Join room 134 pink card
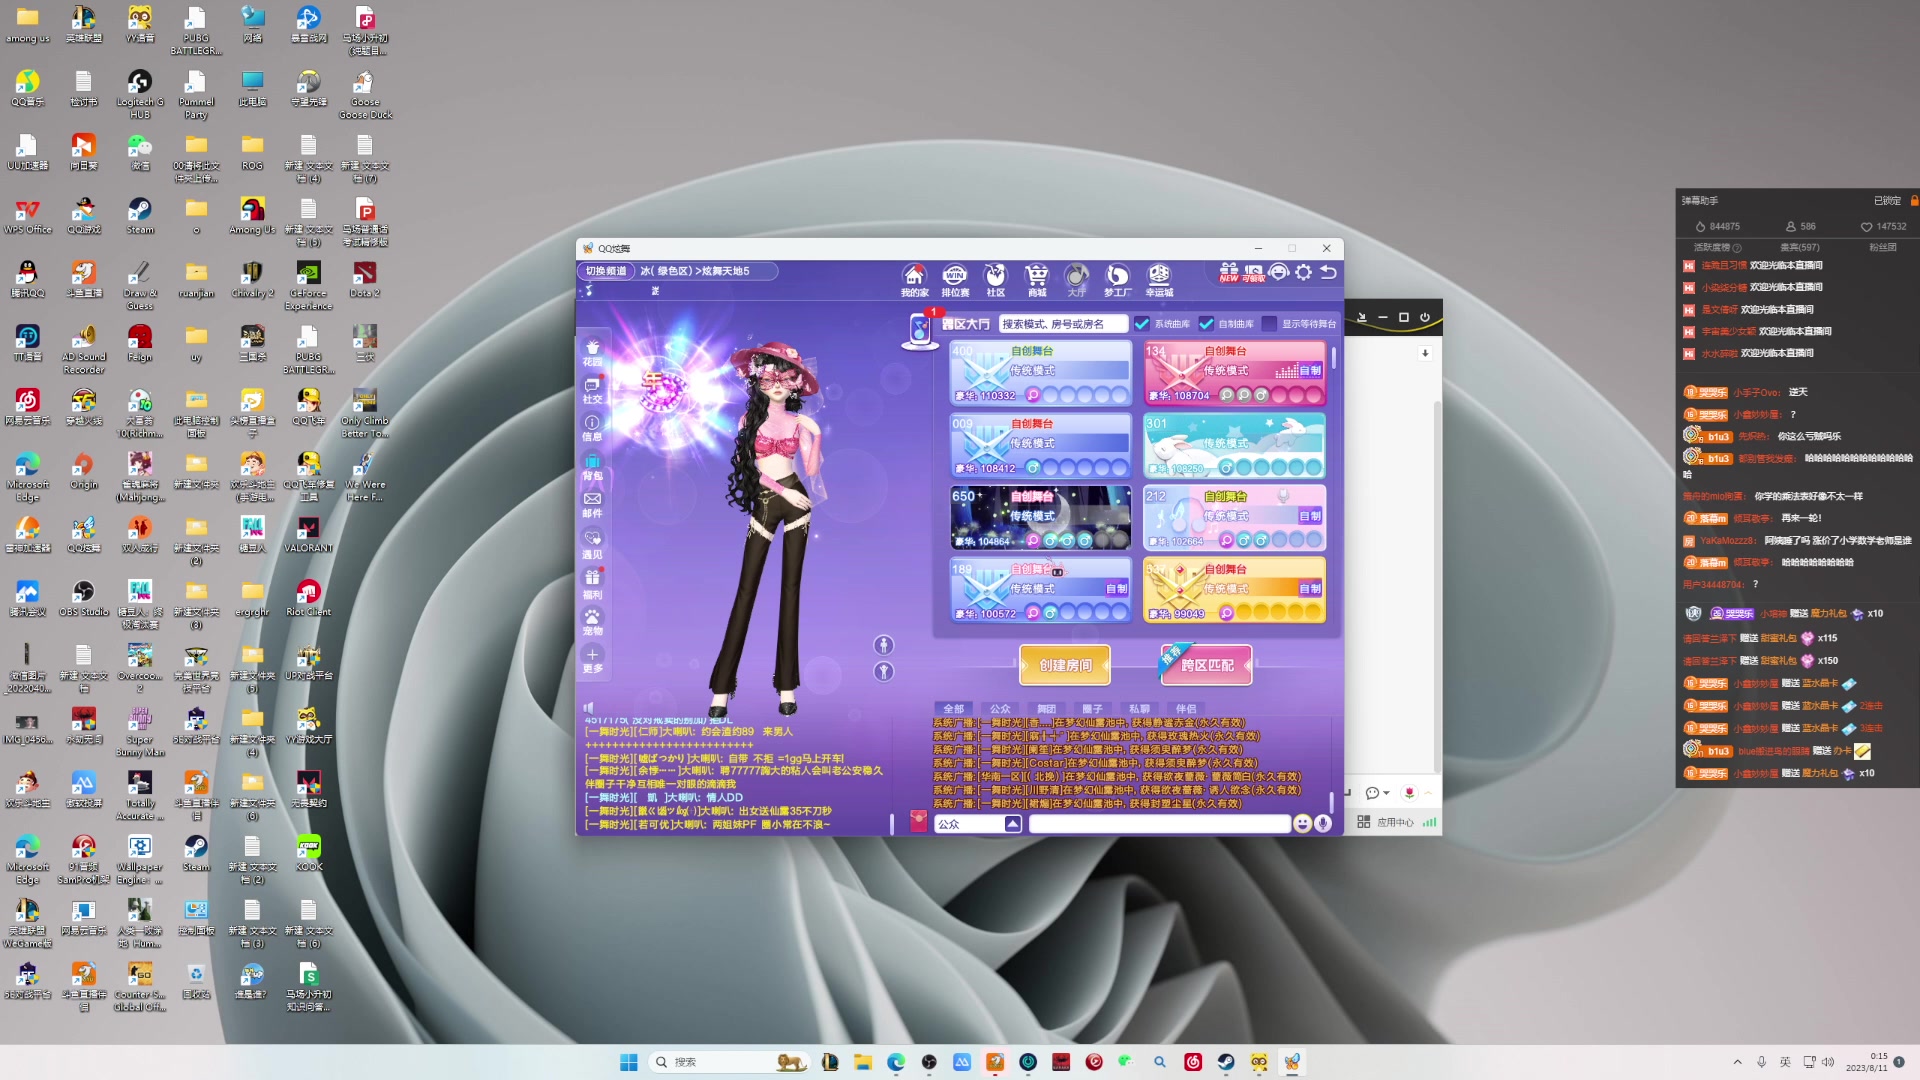The height and width of the screenshot is (1080, 1920). click(1234, 373)
